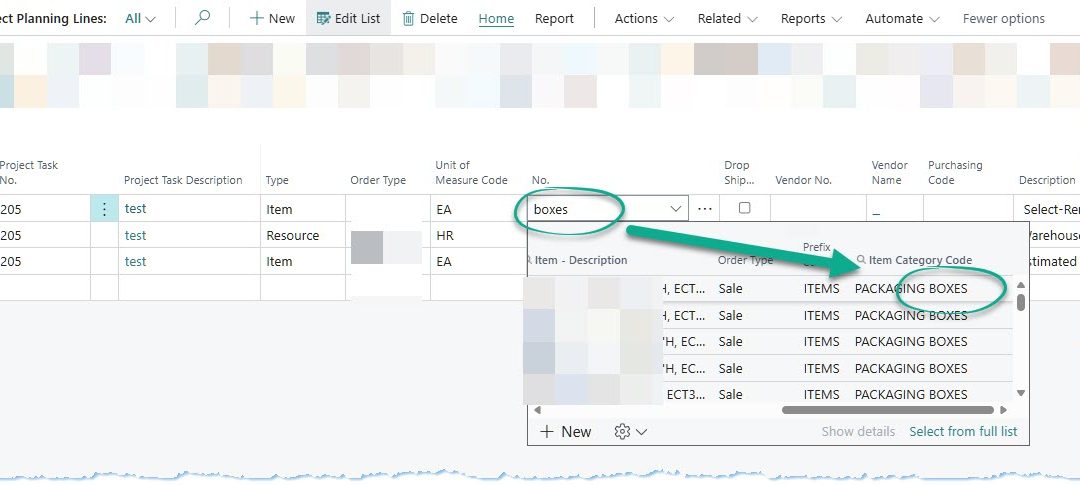Screen dimensions: 1080x485
Task: Expand the Automate menu
Action: pyautogui.click(x=902, y=19)
